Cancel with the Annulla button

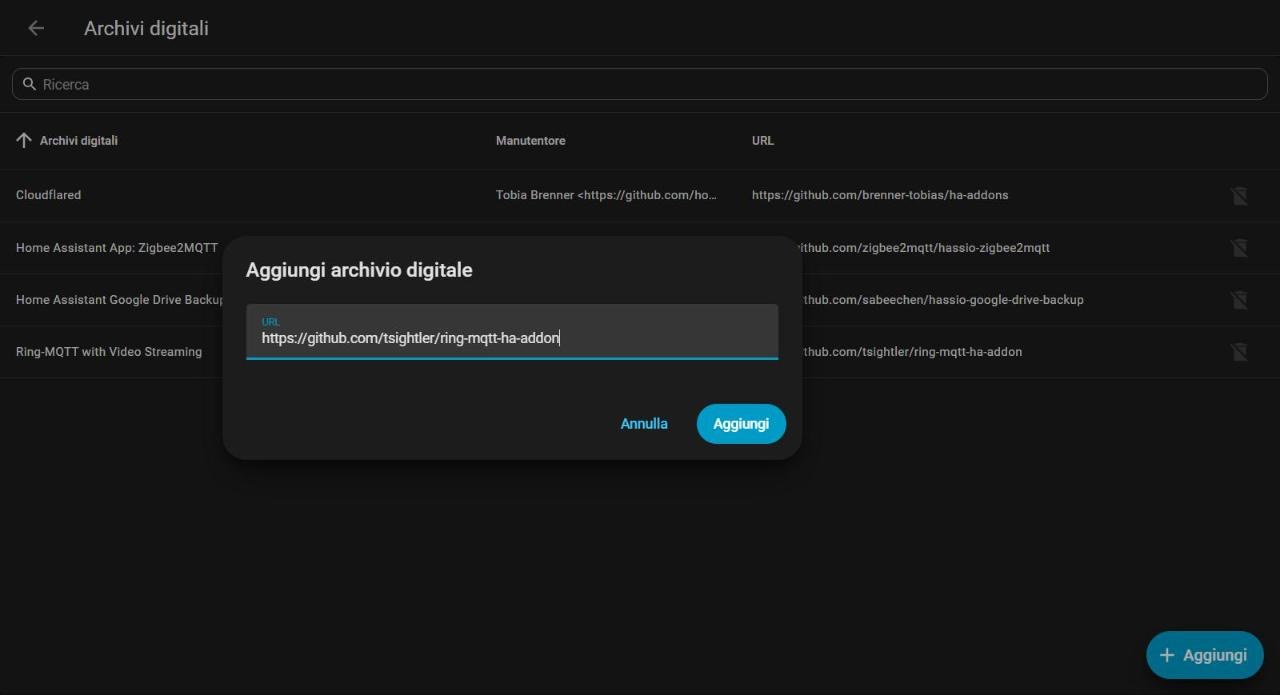tap(644, 424)
